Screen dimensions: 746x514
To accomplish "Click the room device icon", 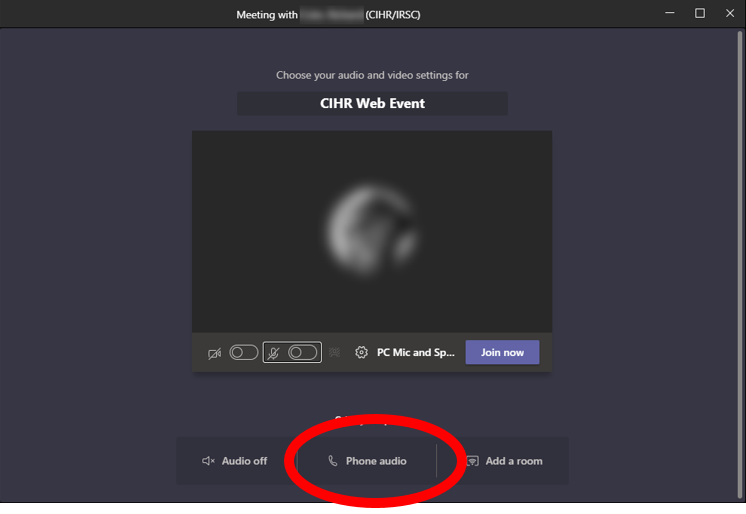I will tap(472, 461).
